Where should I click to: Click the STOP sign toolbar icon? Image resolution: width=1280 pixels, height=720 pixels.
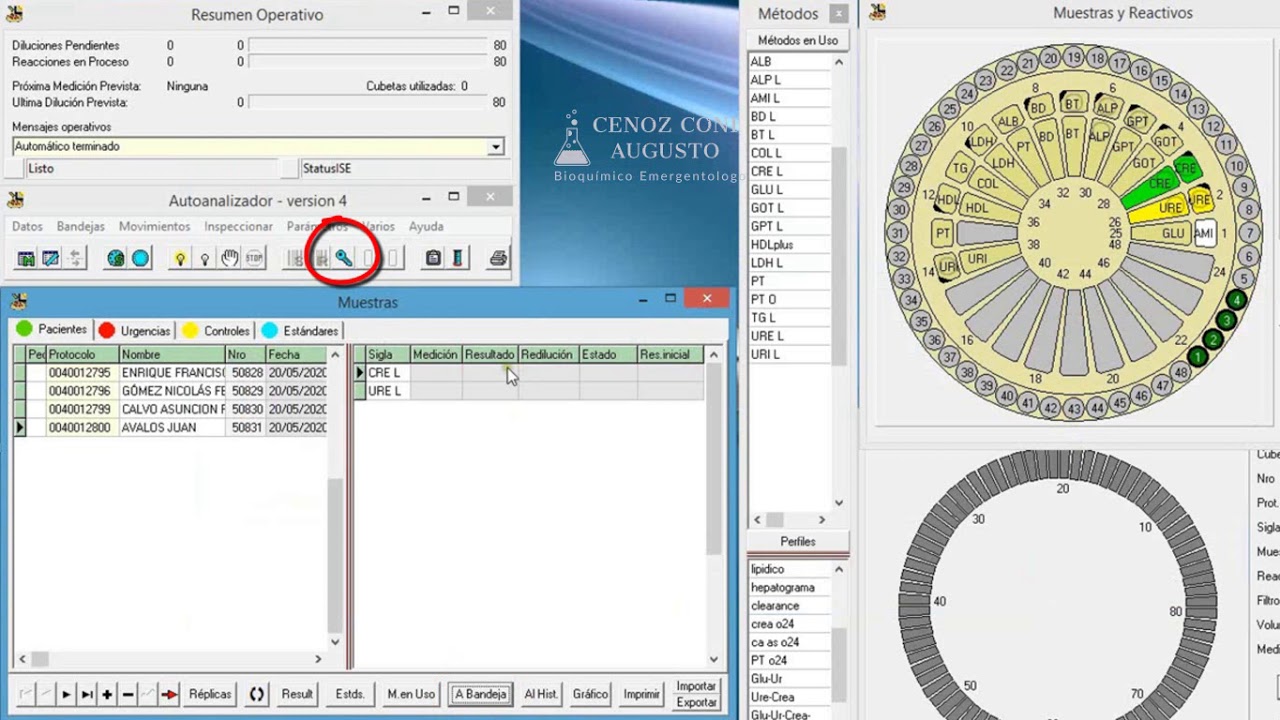pos(255,258)
